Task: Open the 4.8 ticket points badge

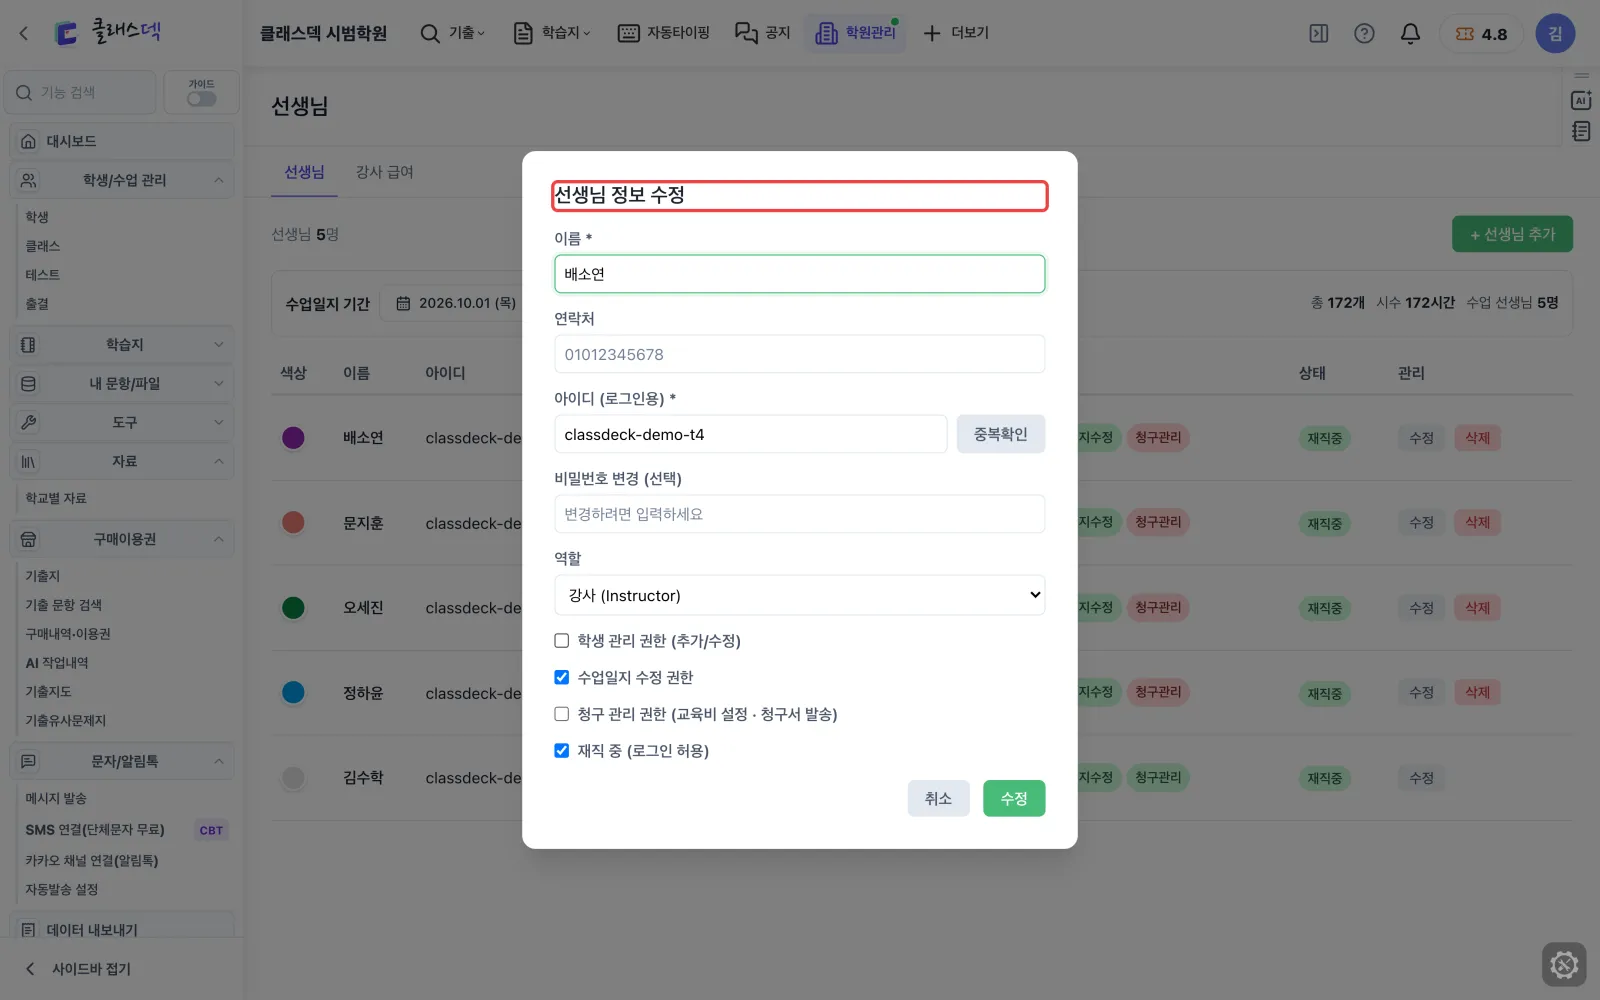Action: click(x=1481, y=33)
